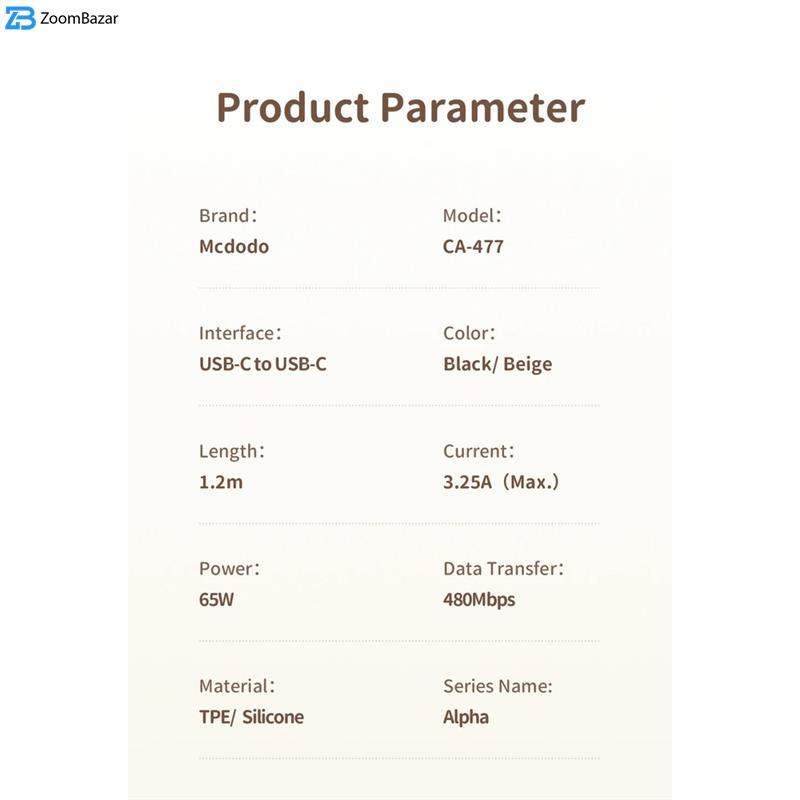Click the 480Mbps transfer speed value
This screenshot has width=800, height=800.
[479, 600]
